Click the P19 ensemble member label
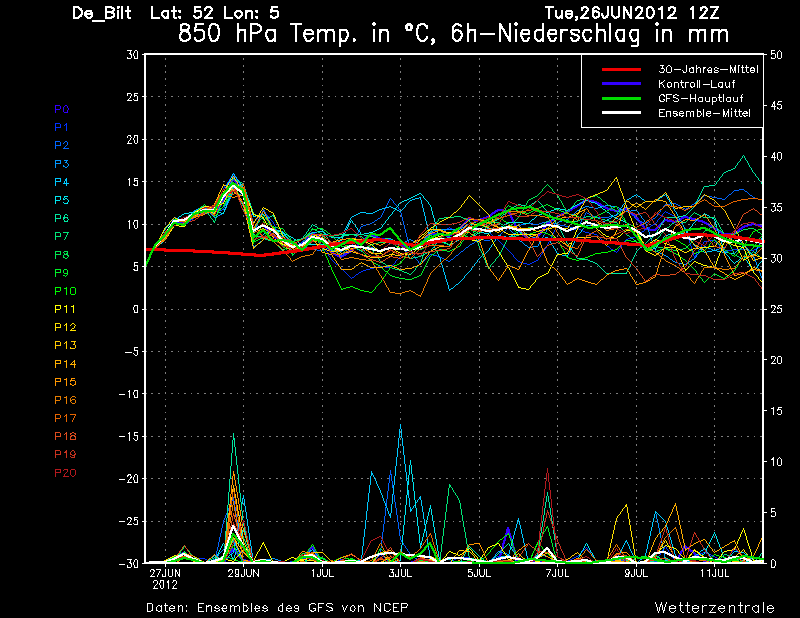The height and width of the screenshot is (618, 800). 65,454
